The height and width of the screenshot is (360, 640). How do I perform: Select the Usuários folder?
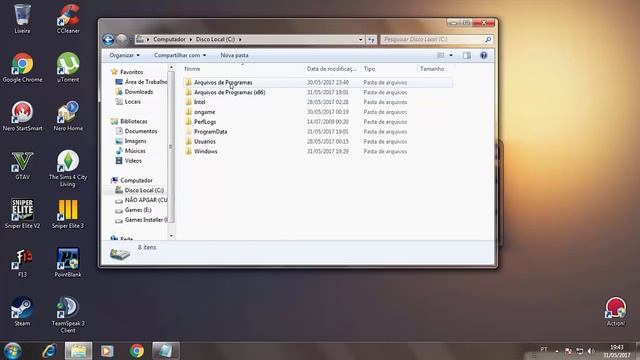318,141
